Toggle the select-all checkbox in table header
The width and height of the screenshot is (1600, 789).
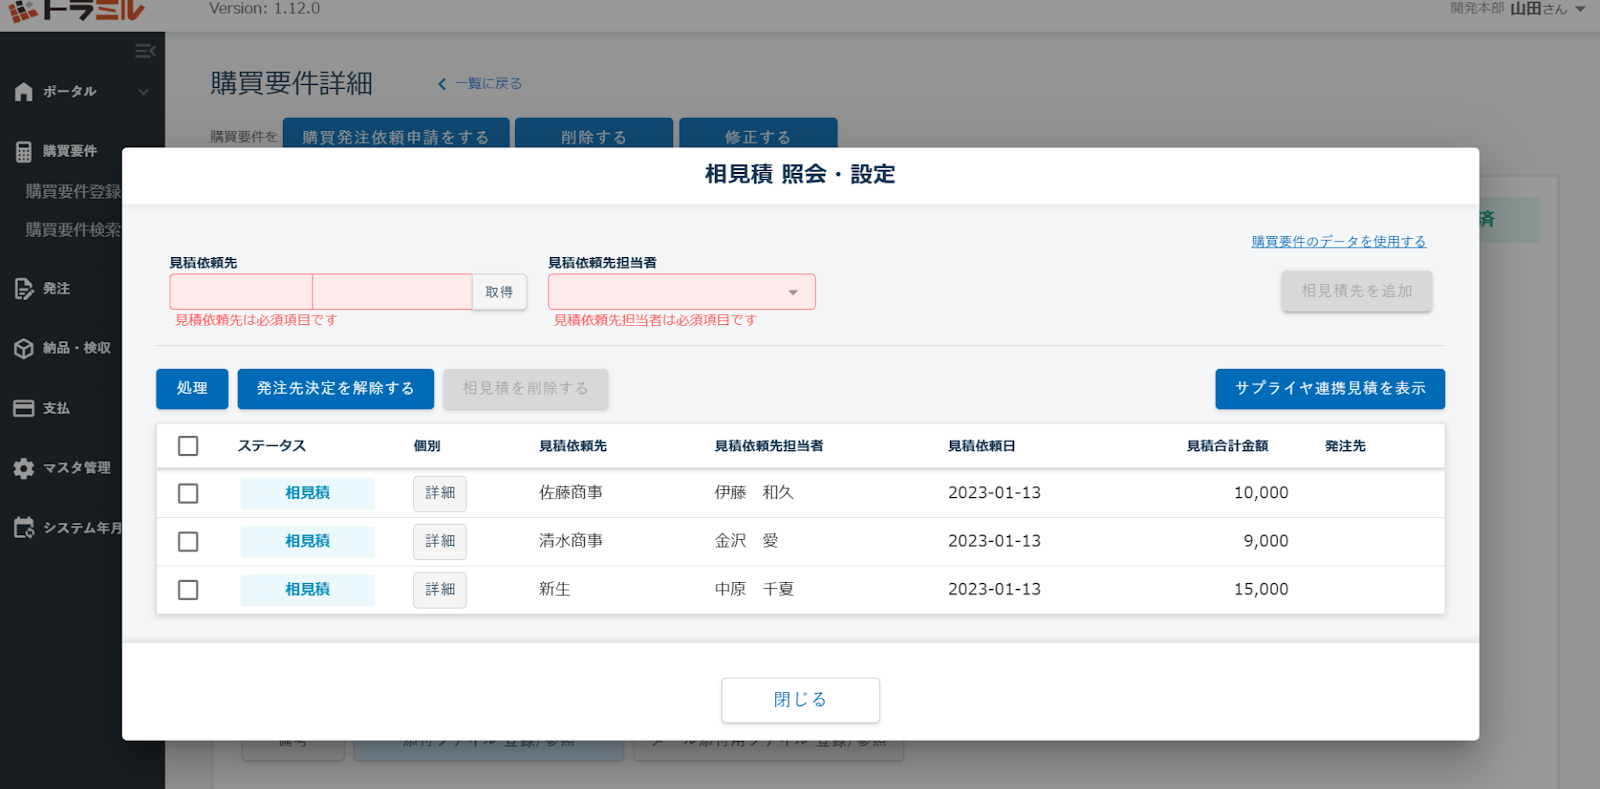(x=188, y=446)
